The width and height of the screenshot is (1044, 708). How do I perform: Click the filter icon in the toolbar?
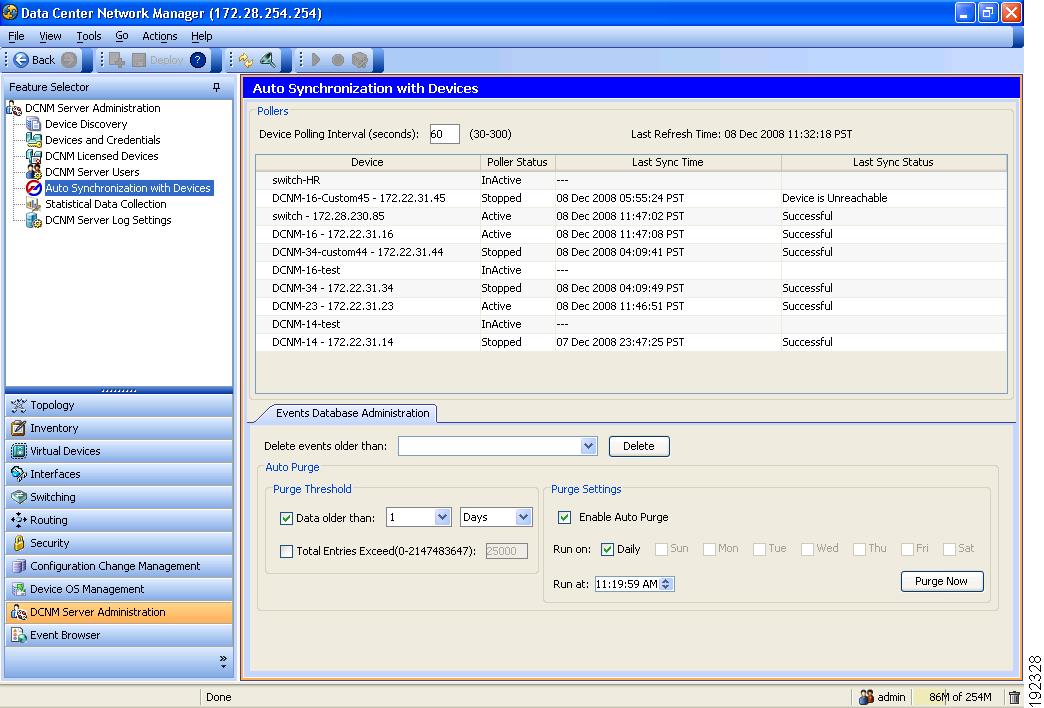268,59
